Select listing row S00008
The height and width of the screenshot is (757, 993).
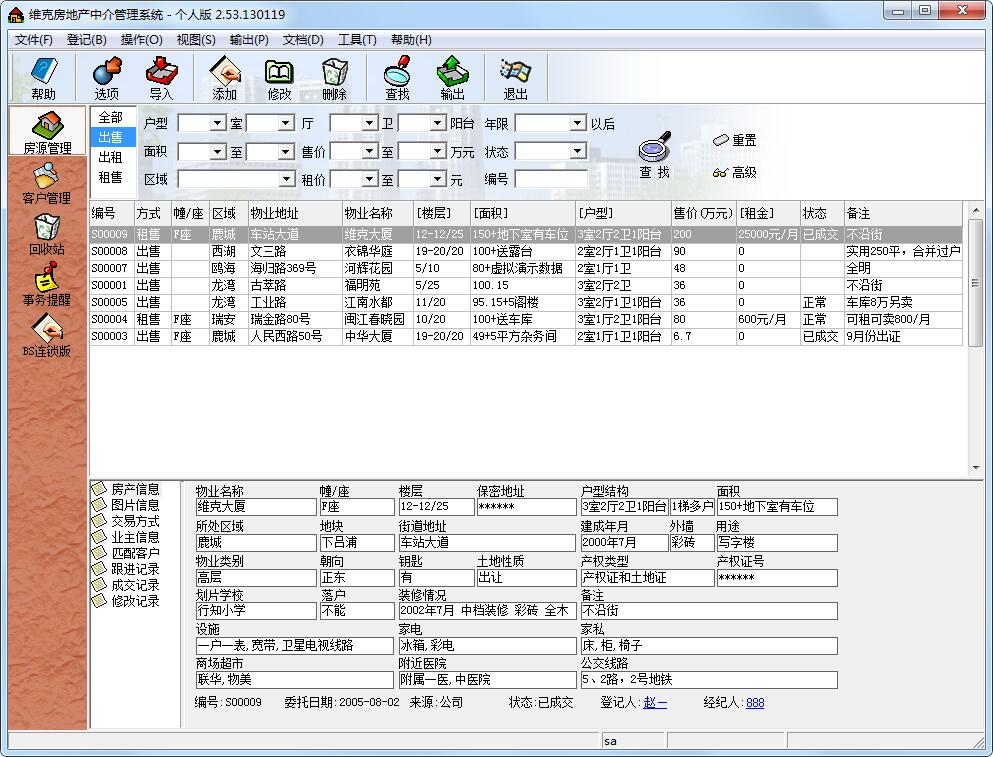point(526,251)
